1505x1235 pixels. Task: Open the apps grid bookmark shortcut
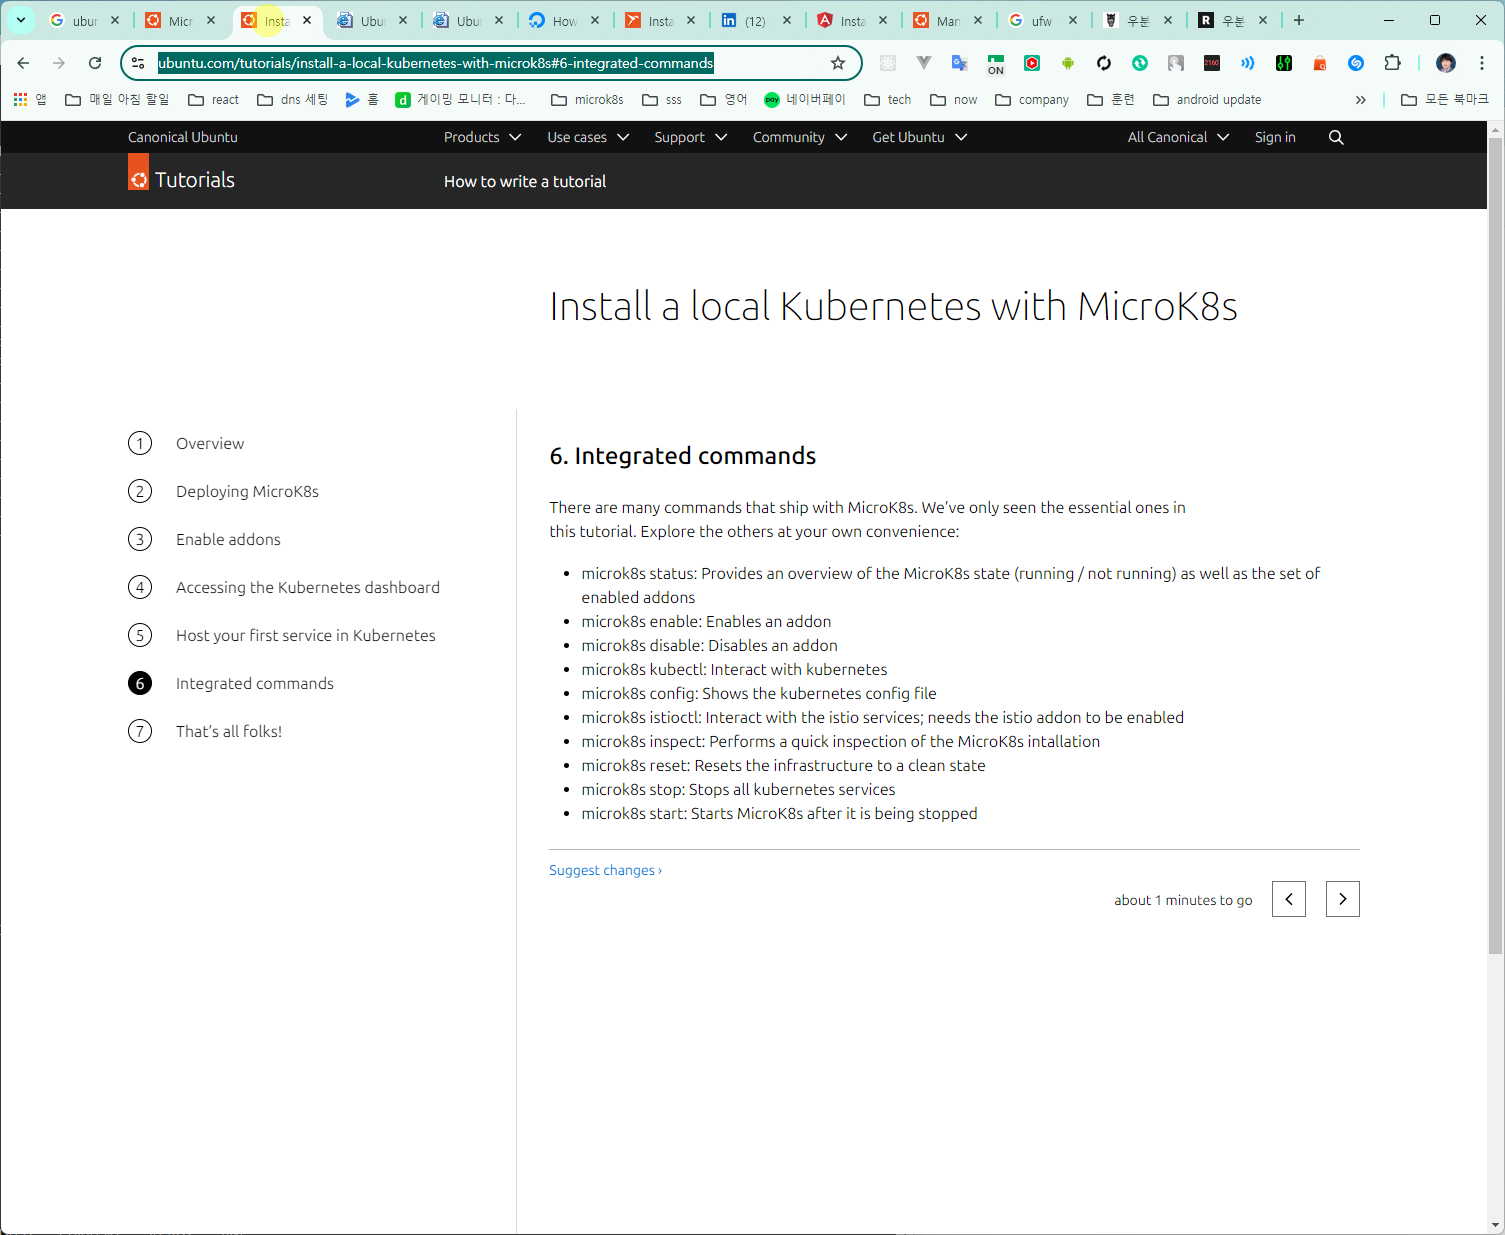20,99
